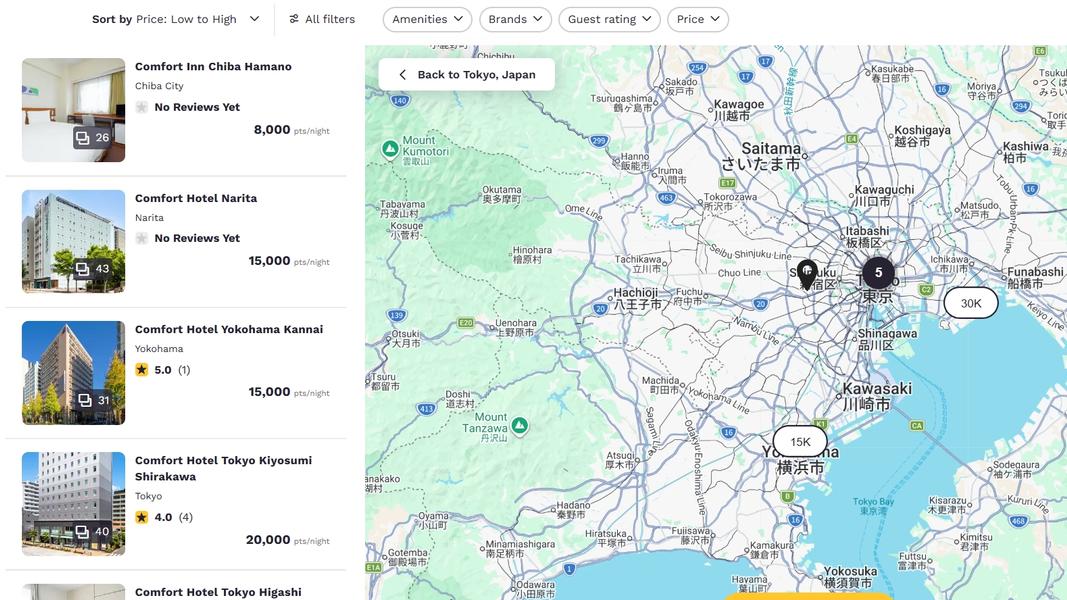Click the yellow star rating on Kiyosumi Shirakawa
This screenshot has height=600, width=1067.
[x=142, y=518]
